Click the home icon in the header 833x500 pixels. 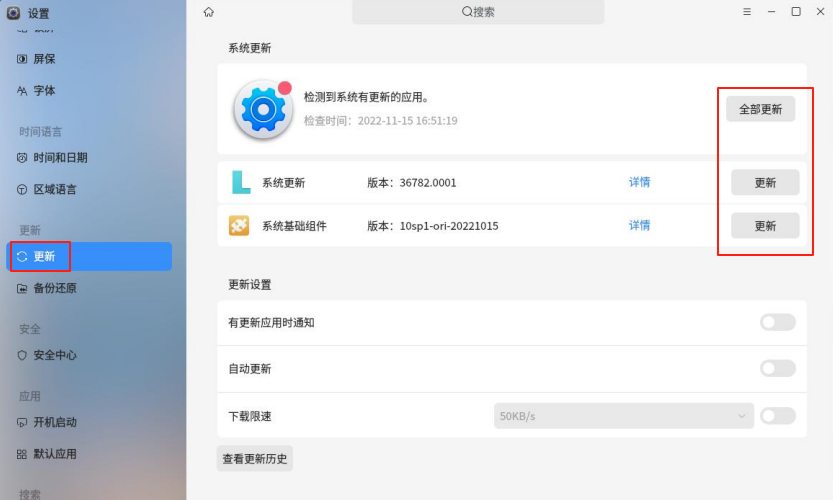(x=208, y=12)
